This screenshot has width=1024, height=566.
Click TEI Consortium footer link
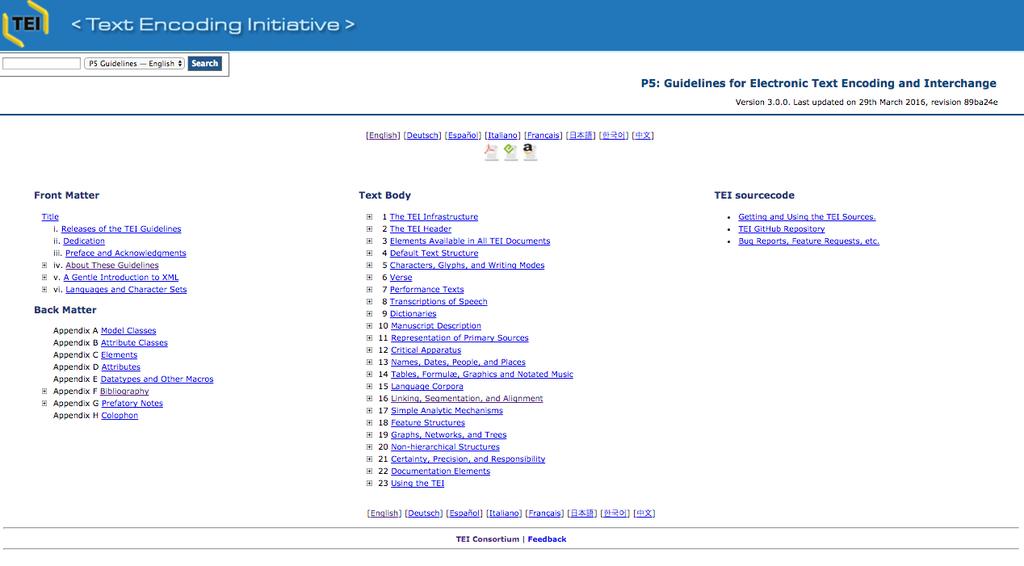487,539
